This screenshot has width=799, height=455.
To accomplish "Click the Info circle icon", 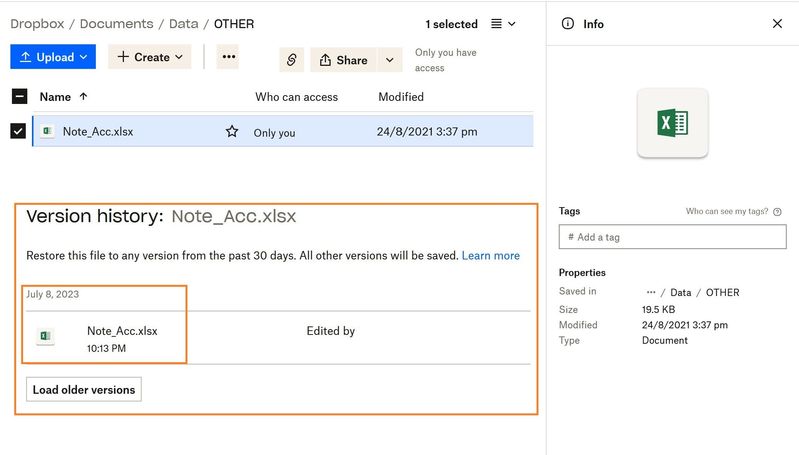I will click(x=568, y=24).
